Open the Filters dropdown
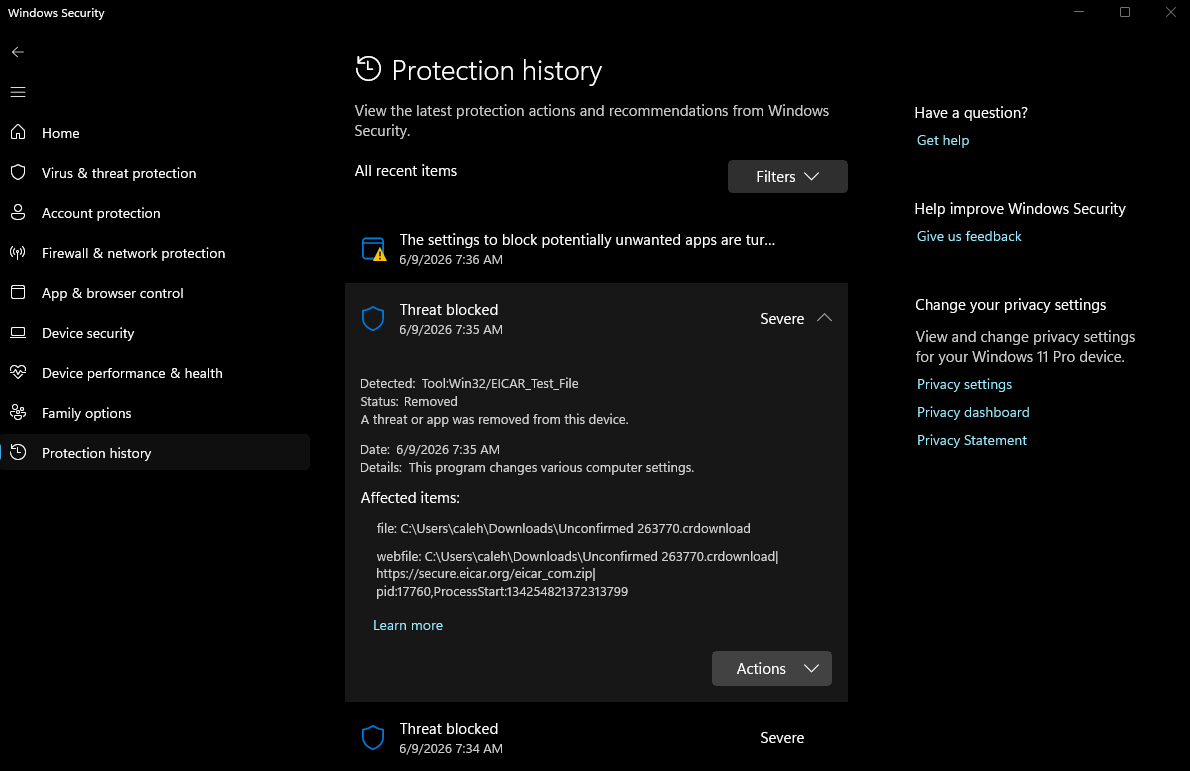 [787, 176]
